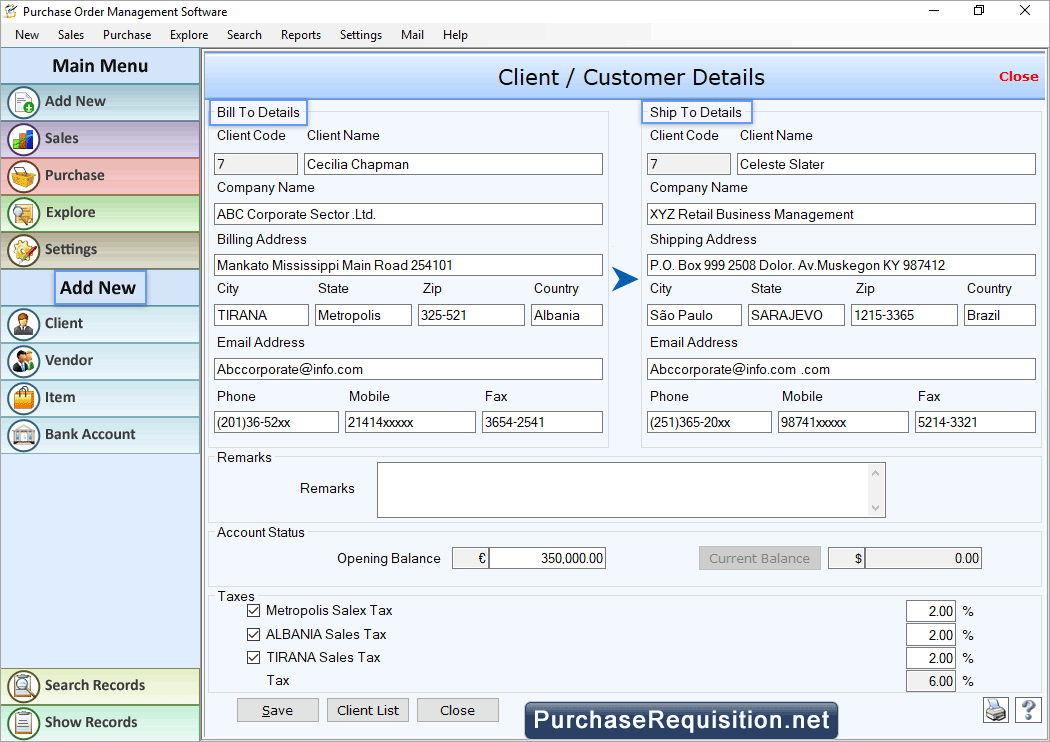Click inside the Remarks text area
This screenshot has height=742, width=1050.
click(x=630, y=488)
